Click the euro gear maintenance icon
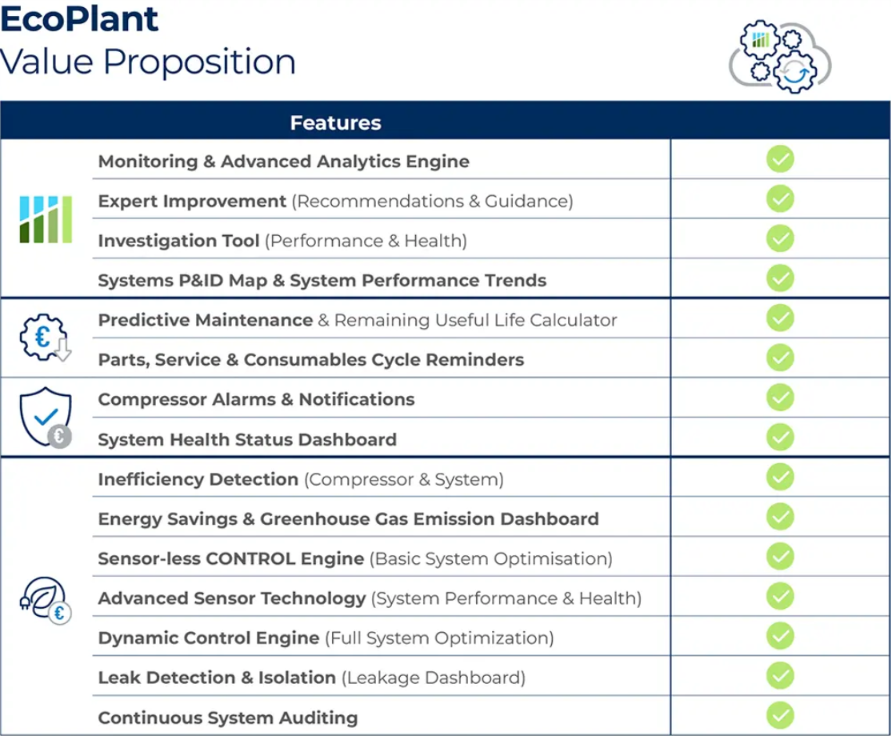 46,338
